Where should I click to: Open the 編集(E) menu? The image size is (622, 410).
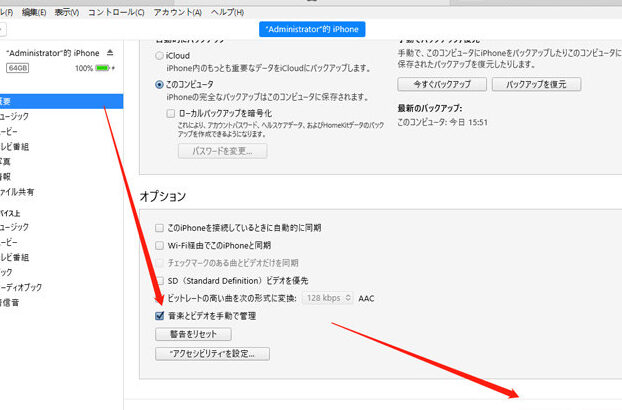34,12
